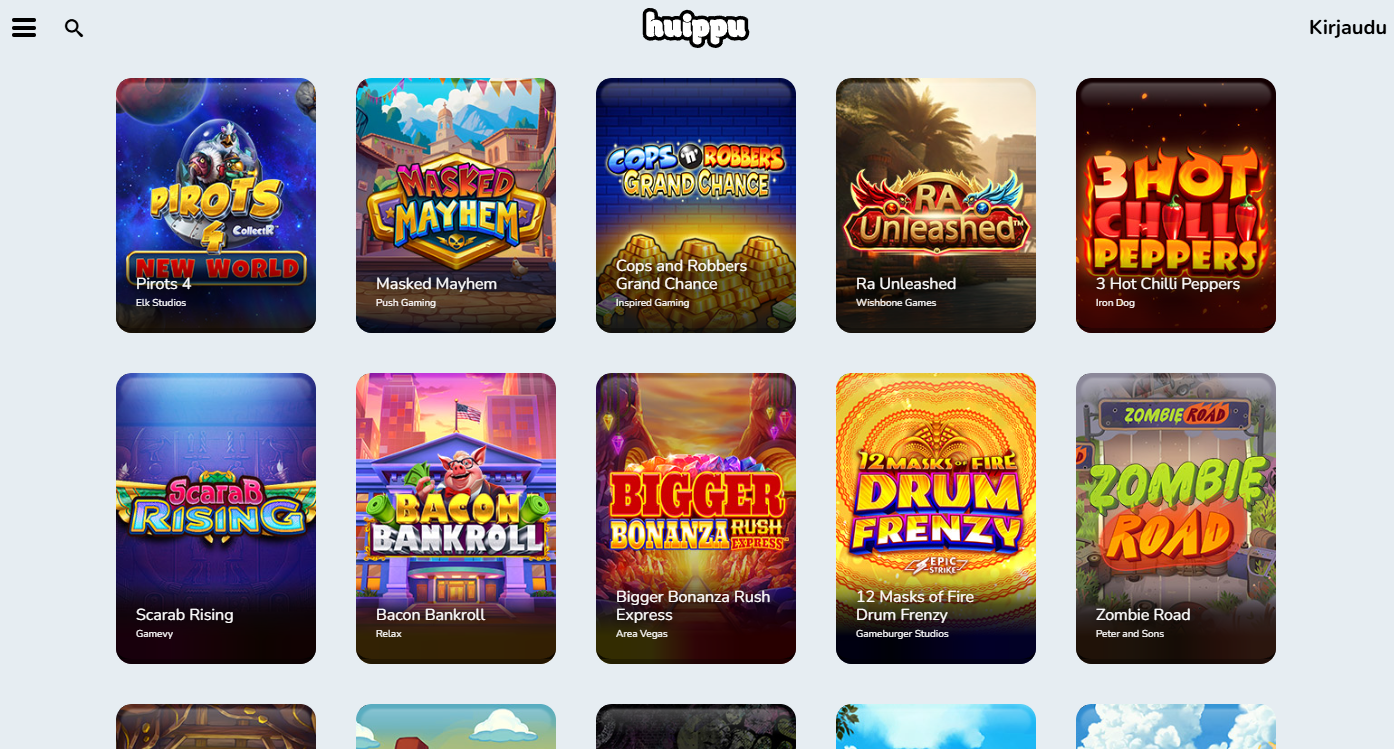Open the hamburger menu
Viewport: 1394px width, 749px height.
[x=24, y=28]
